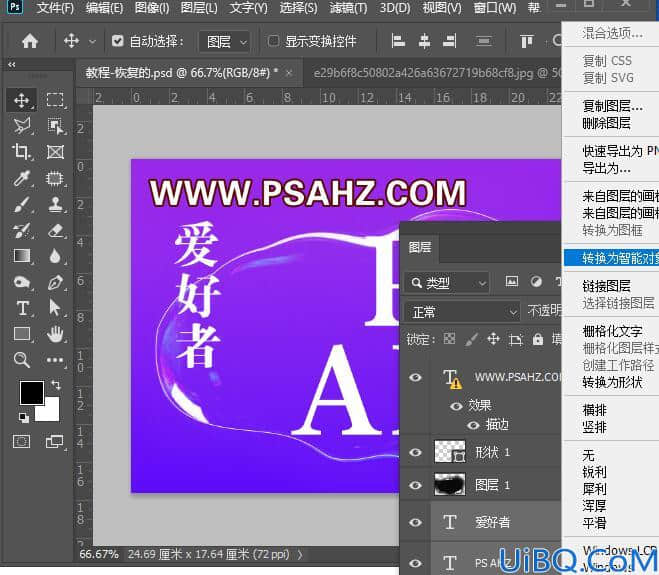
Task: Open the 滤镜(T) menu
Action: (x=348, y=8)
